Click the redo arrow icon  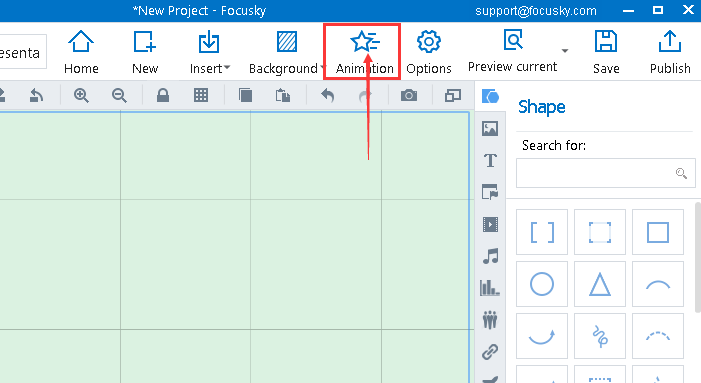coord(365,95)
